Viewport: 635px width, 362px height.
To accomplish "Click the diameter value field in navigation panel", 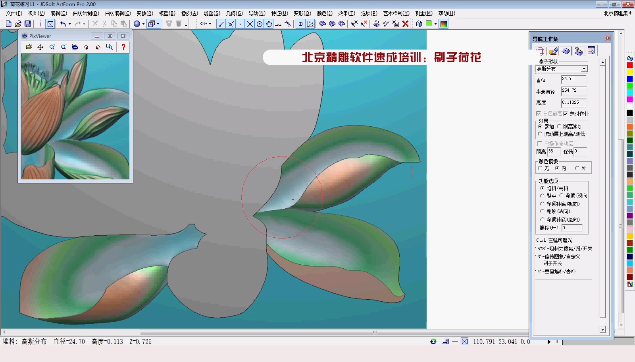I will [x=573, y=80].
